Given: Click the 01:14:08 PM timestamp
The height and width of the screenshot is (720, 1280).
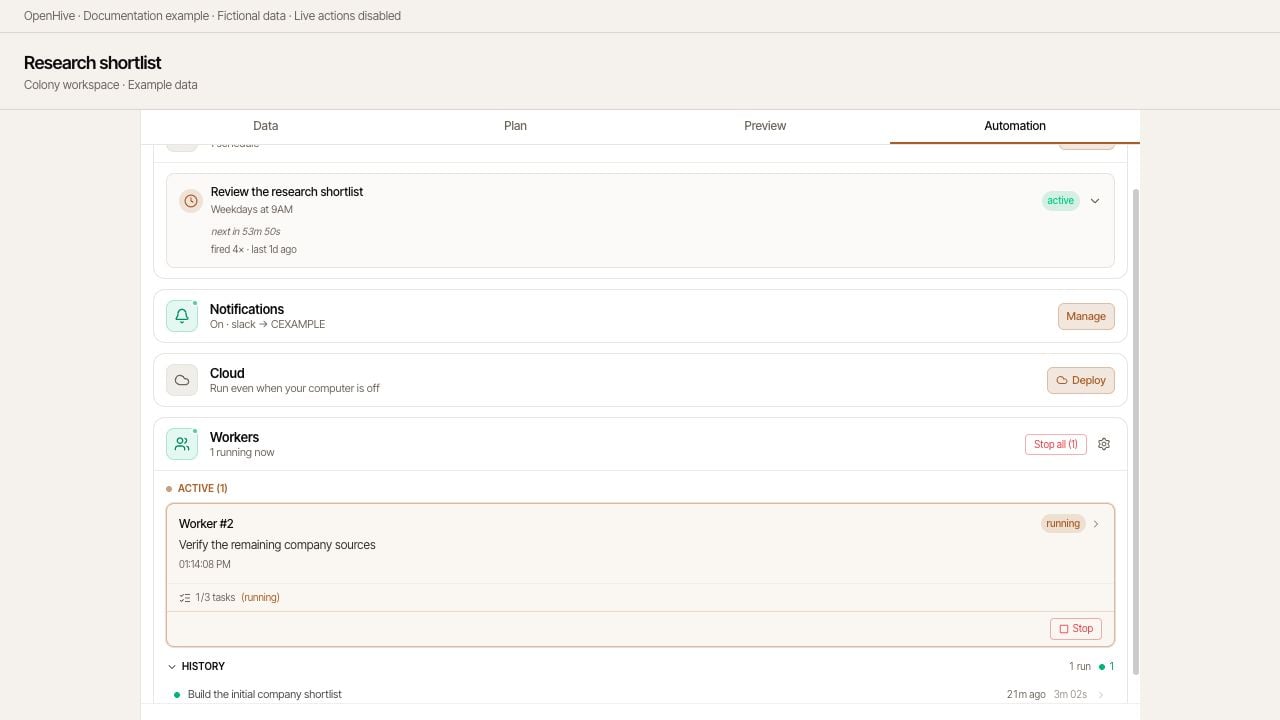Looking at the screenshot, I should (205, 565).
